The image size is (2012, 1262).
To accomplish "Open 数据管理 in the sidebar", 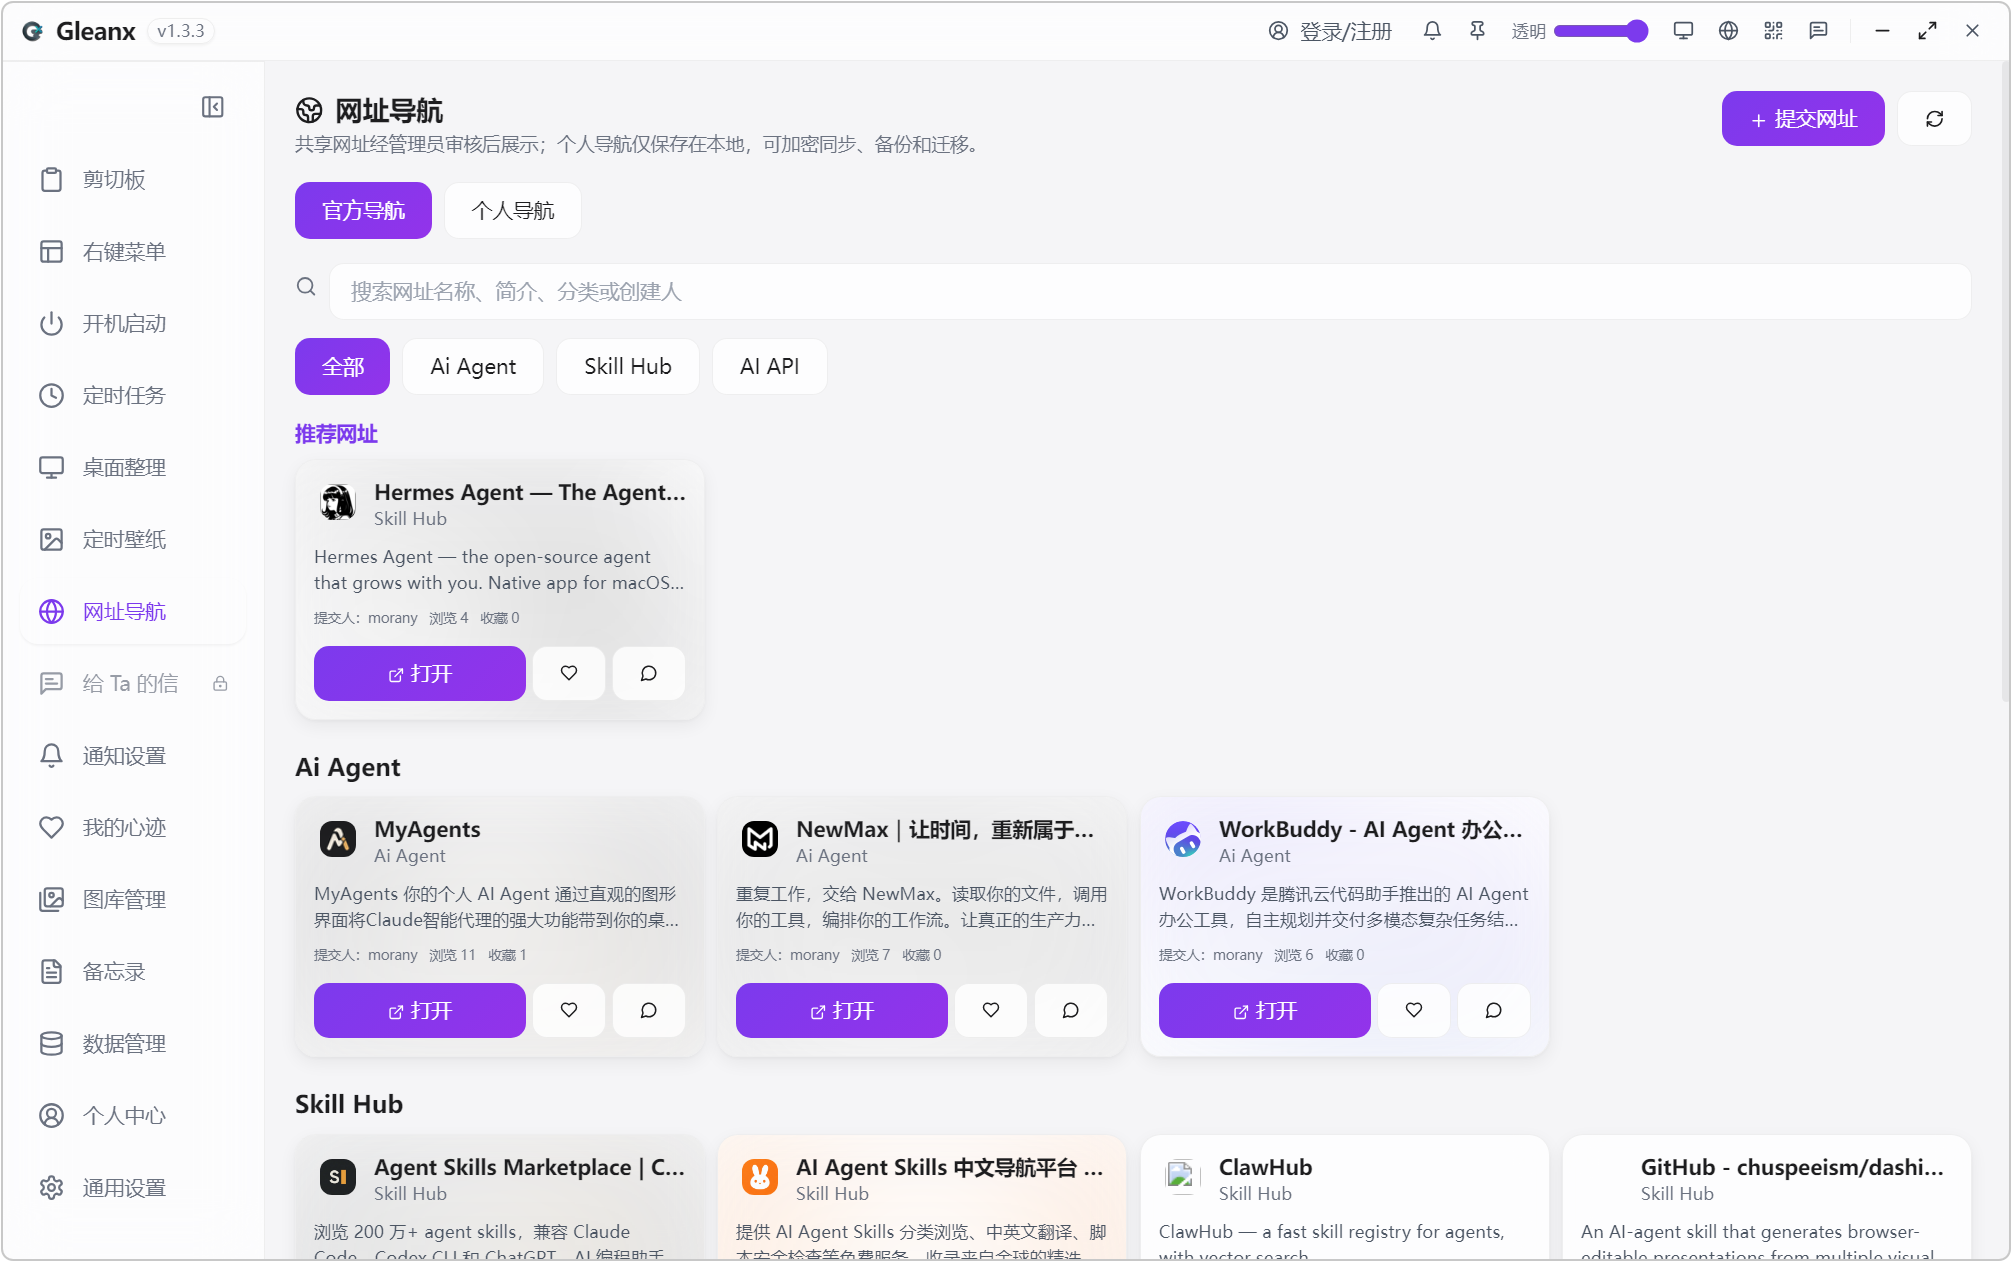I will 134,1043.
